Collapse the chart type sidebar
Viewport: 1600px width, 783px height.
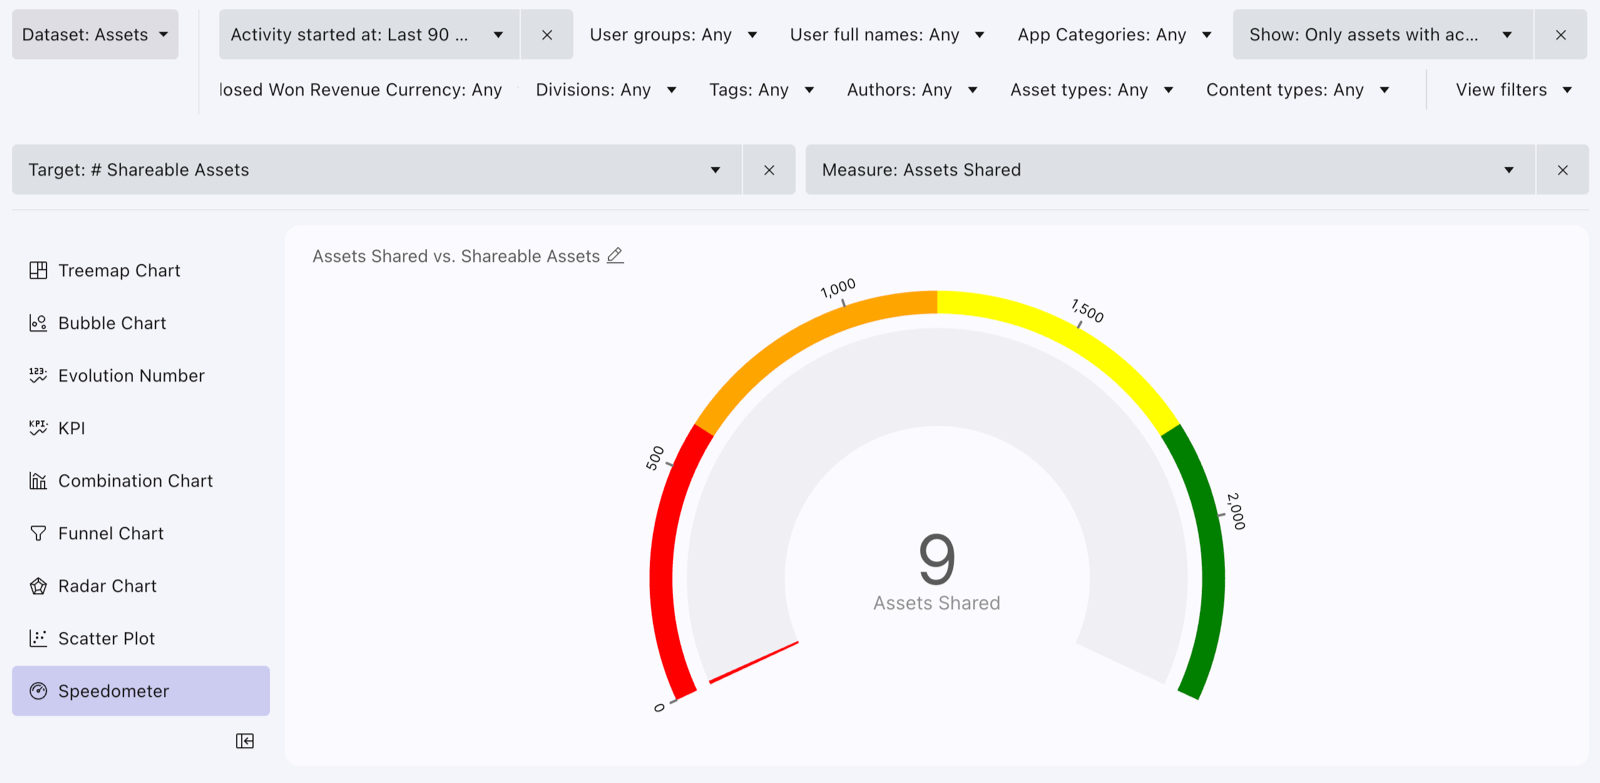[x=245, y=741]
